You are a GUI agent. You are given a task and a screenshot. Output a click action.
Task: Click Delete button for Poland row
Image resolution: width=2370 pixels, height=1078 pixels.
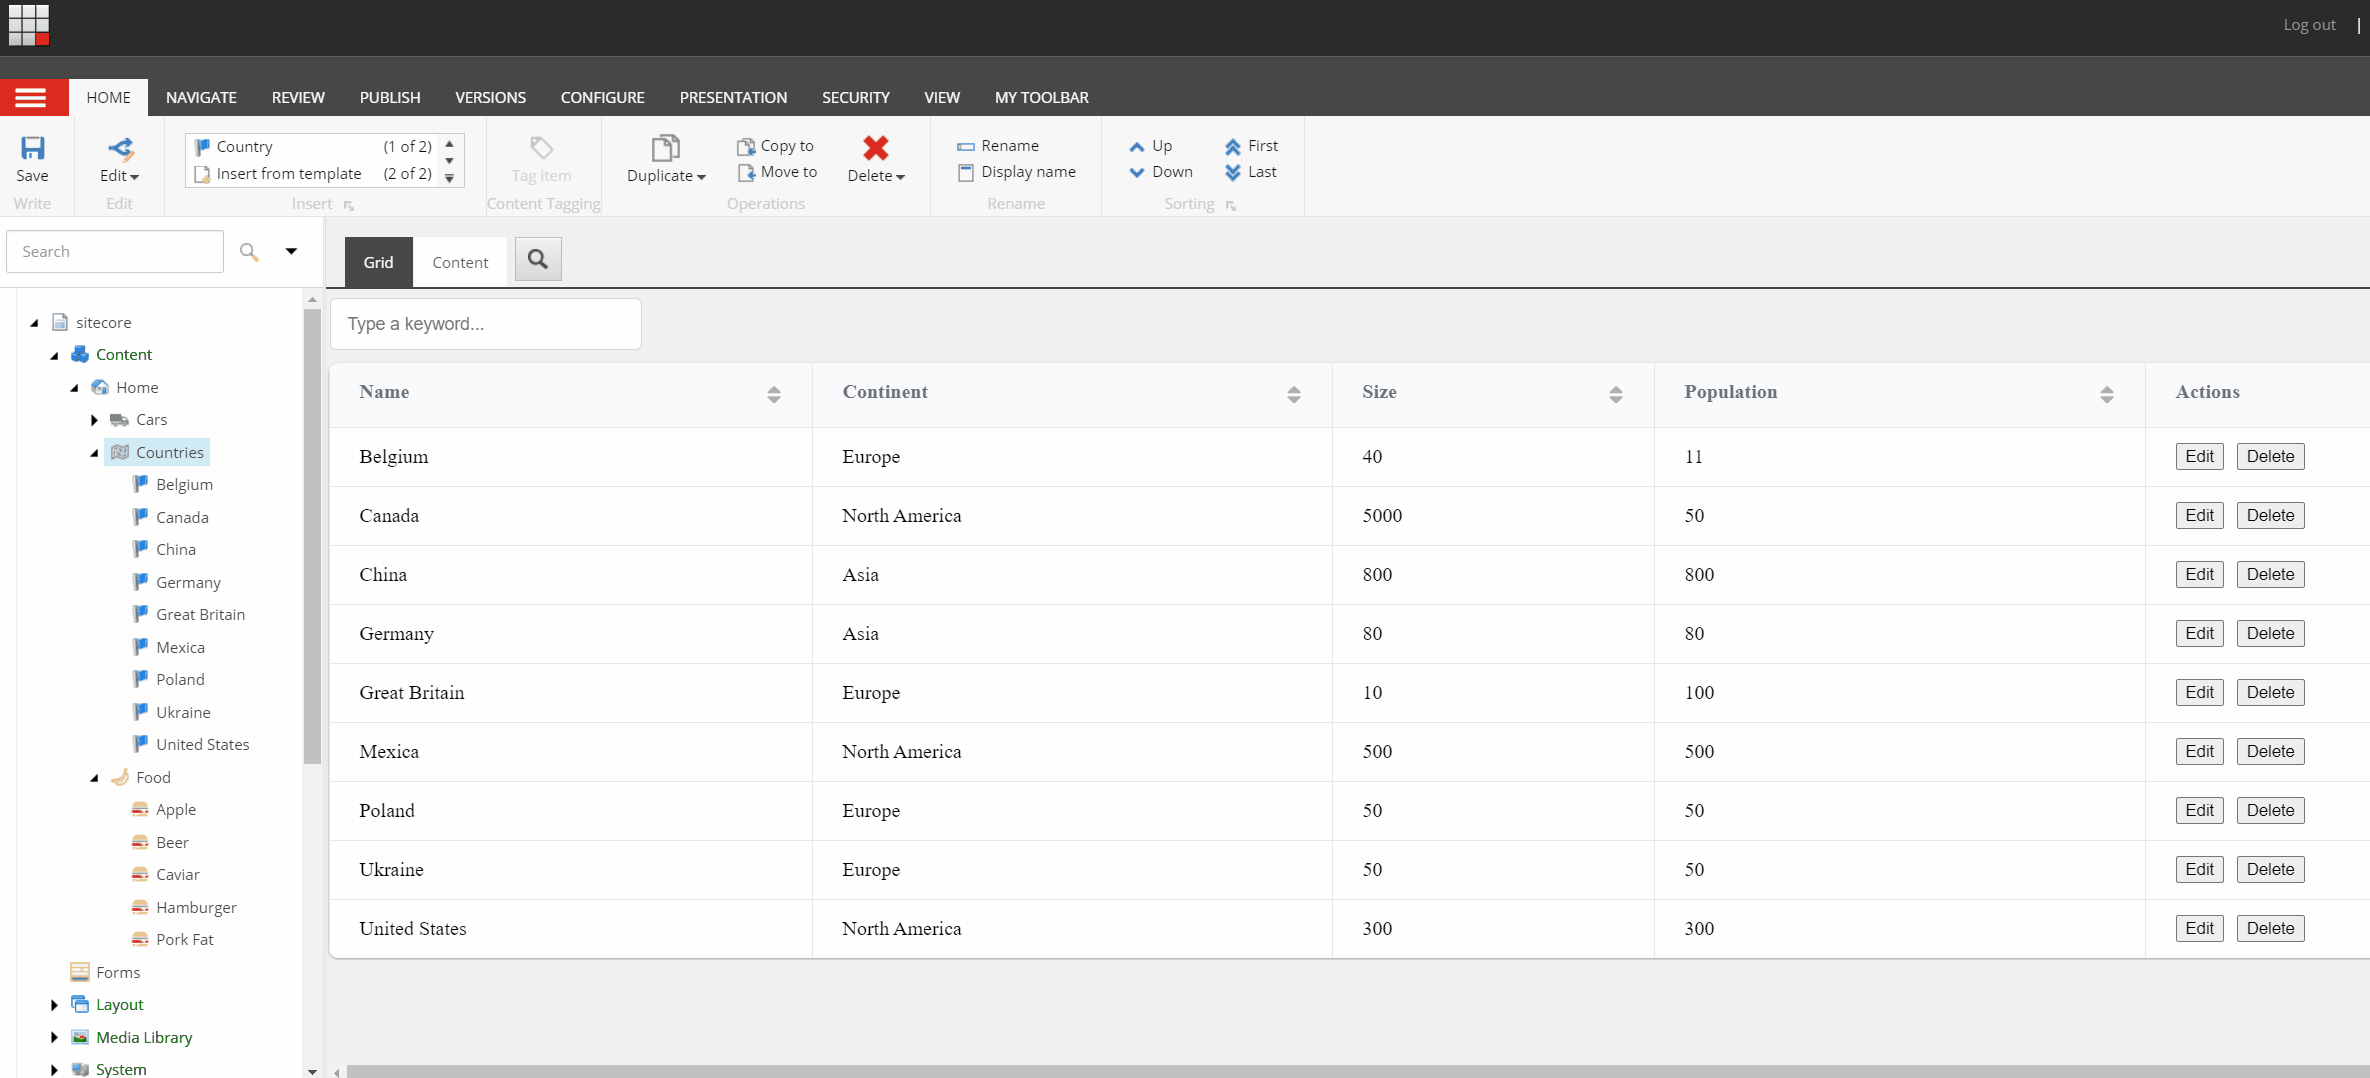coord(2270,810)
